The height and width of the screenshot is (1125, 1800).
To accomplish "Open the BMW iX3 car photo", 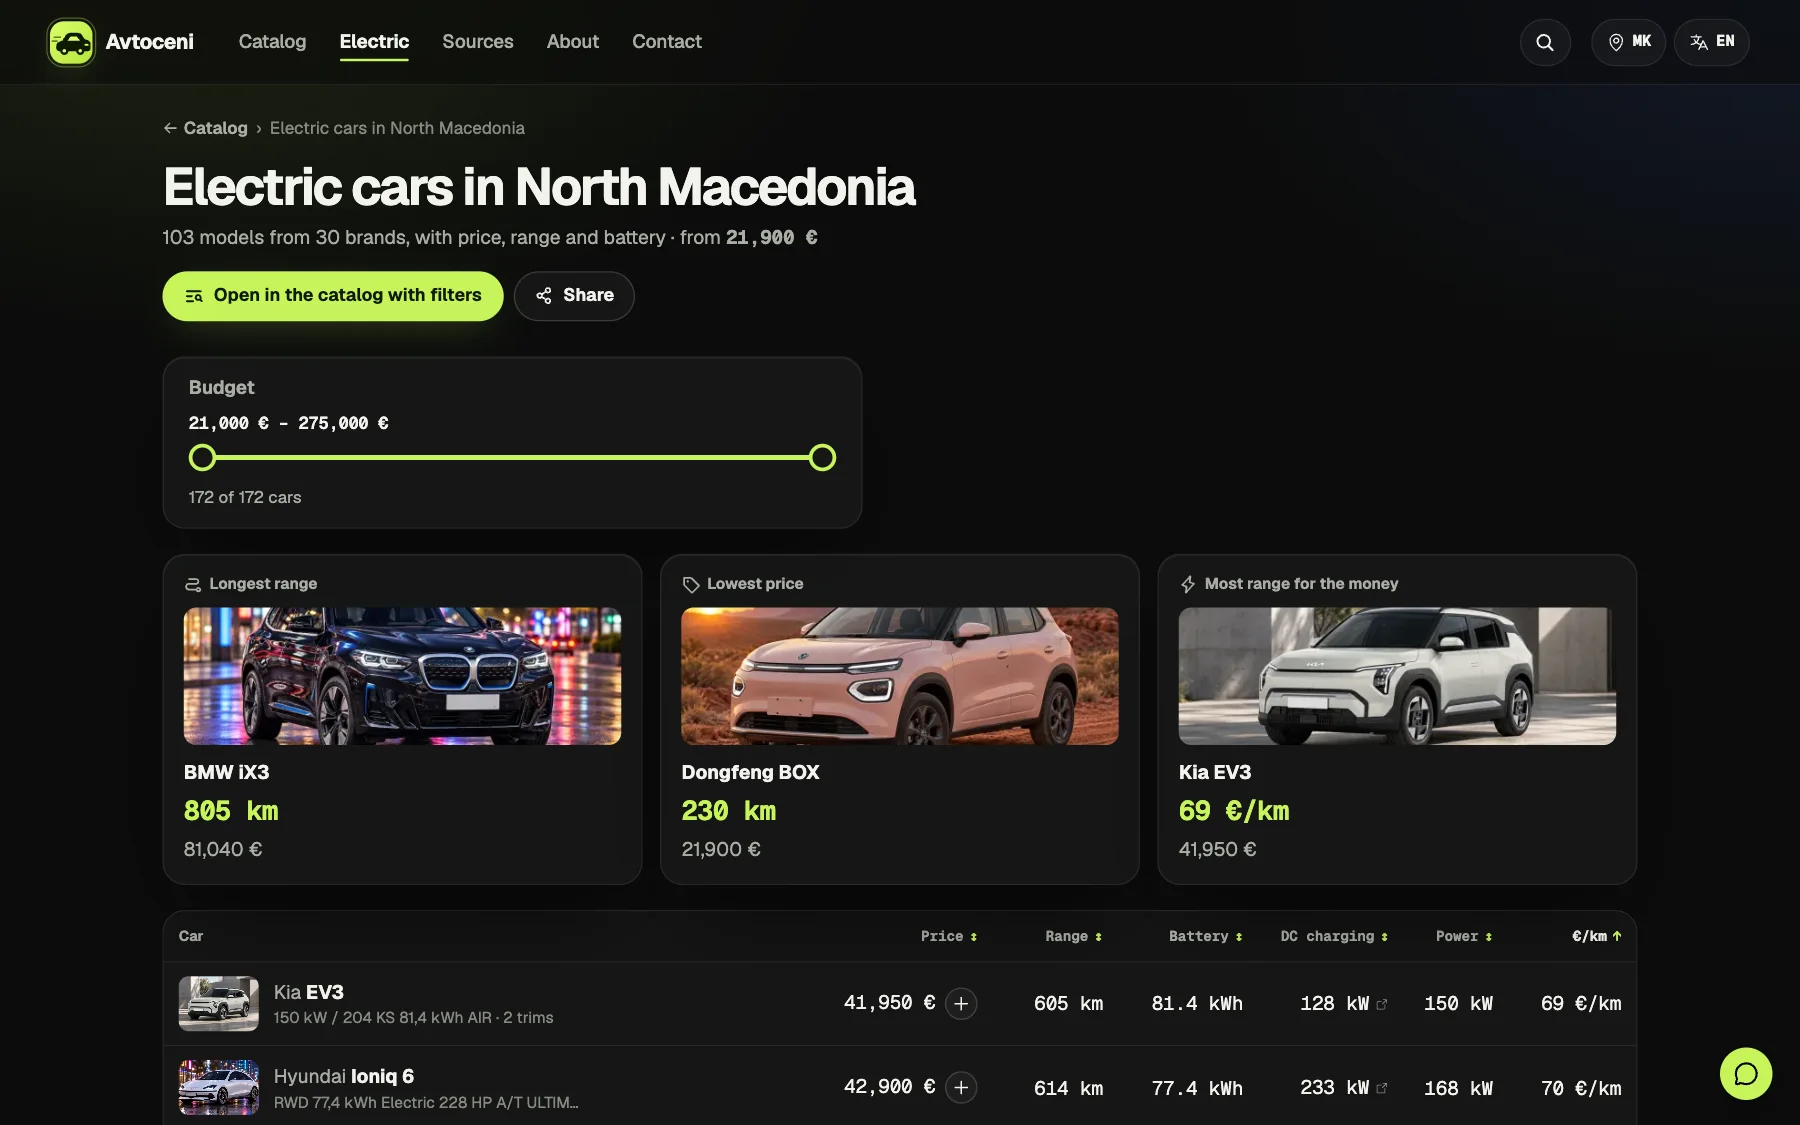I will coord(402,676).
